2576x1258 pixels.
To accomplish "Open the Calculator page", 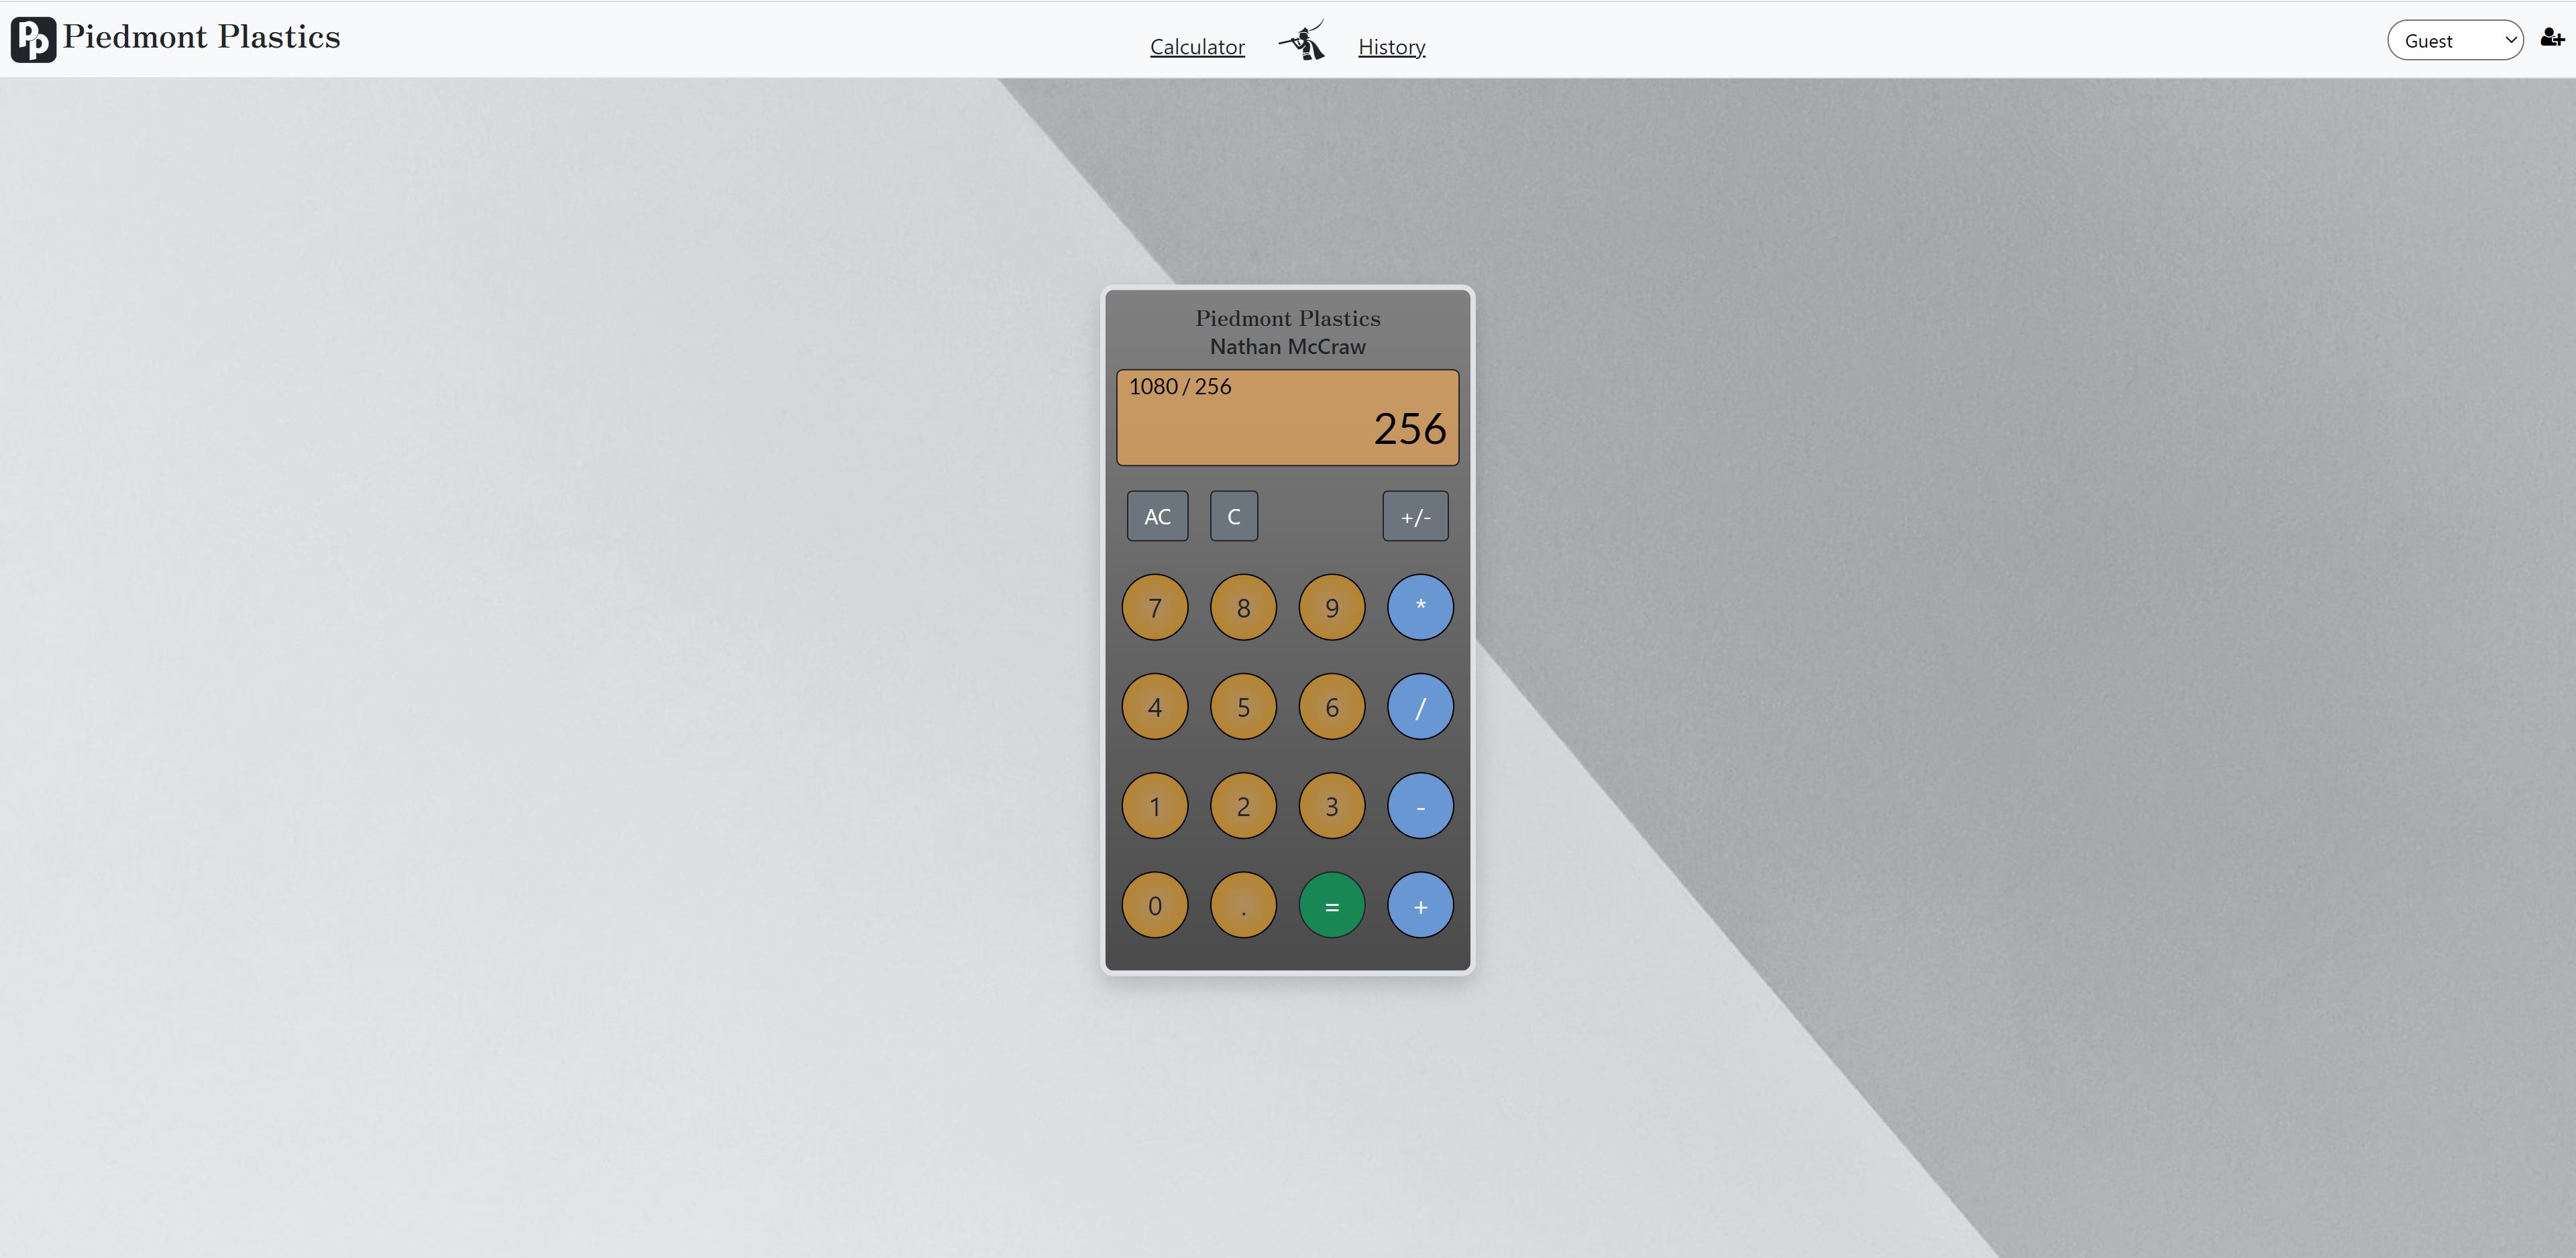I will click(1197, 46).
